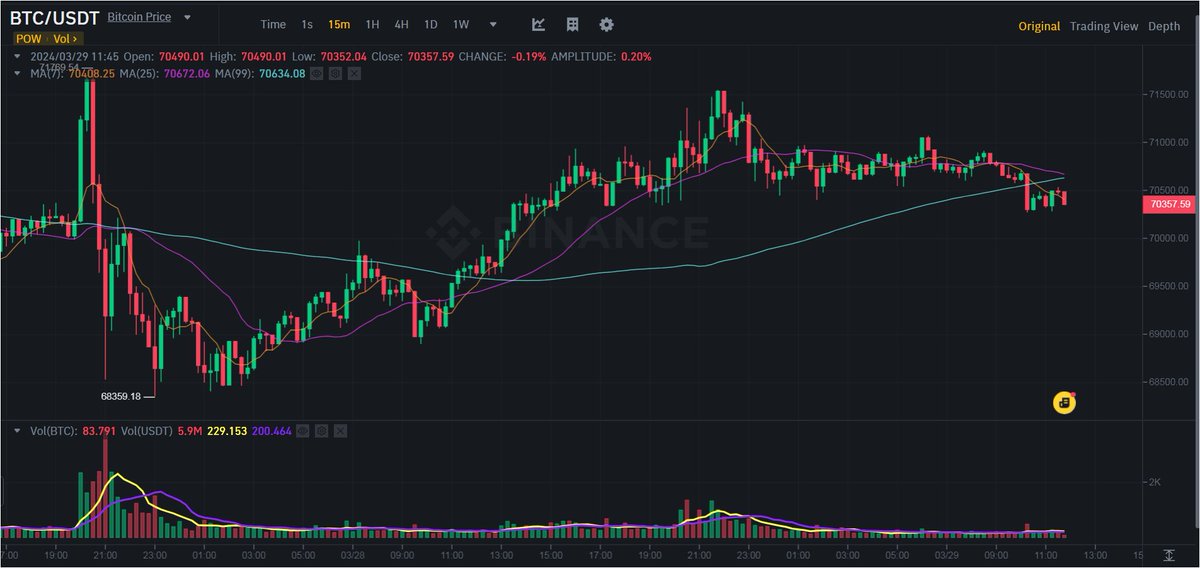This screenshot has width=1200, height=568.
Task: Open chart settings gear icon
Action: (606, 24)
